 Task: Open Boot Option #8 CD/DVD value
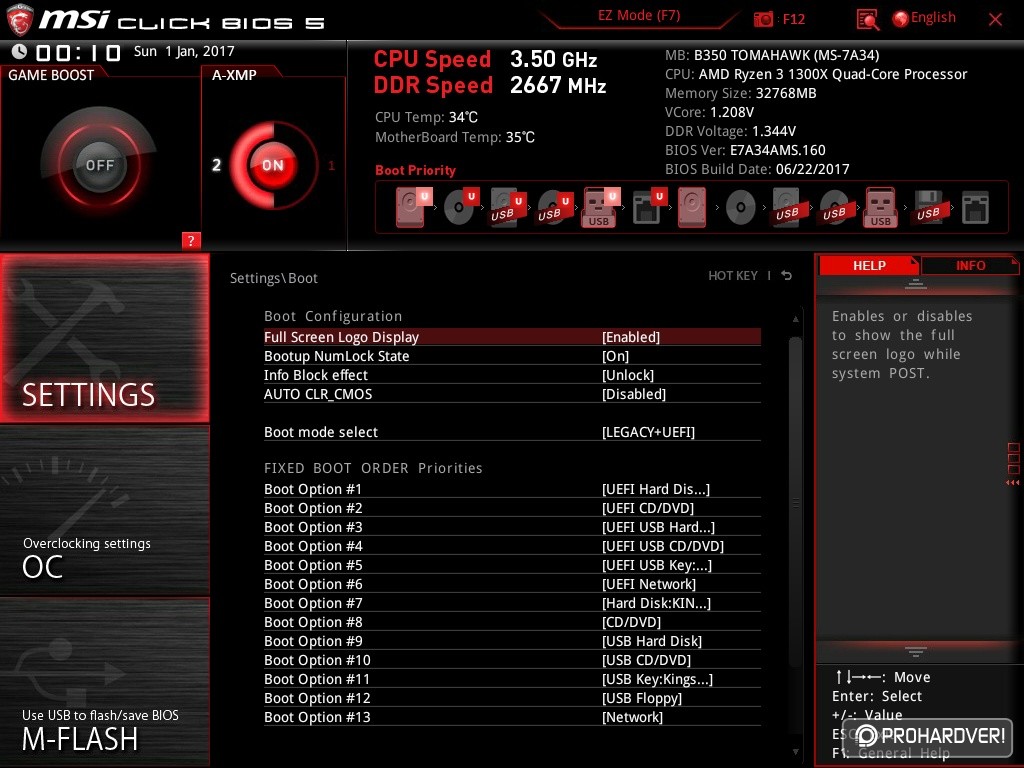[x=632, y=622]
